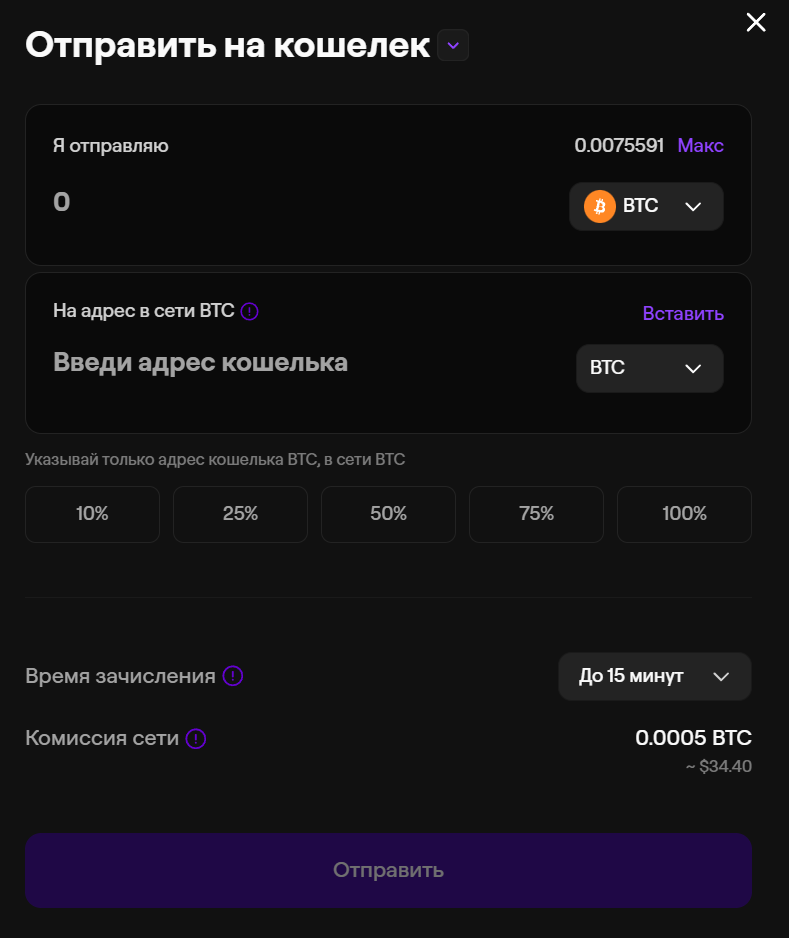Click the info icon next to network address label
789x938 pixels.
pos(250,311)
